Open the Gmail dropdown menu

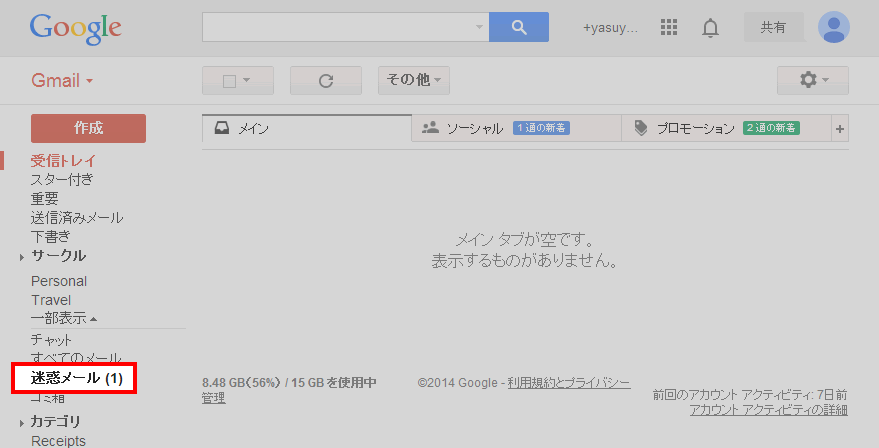point(62,80)
